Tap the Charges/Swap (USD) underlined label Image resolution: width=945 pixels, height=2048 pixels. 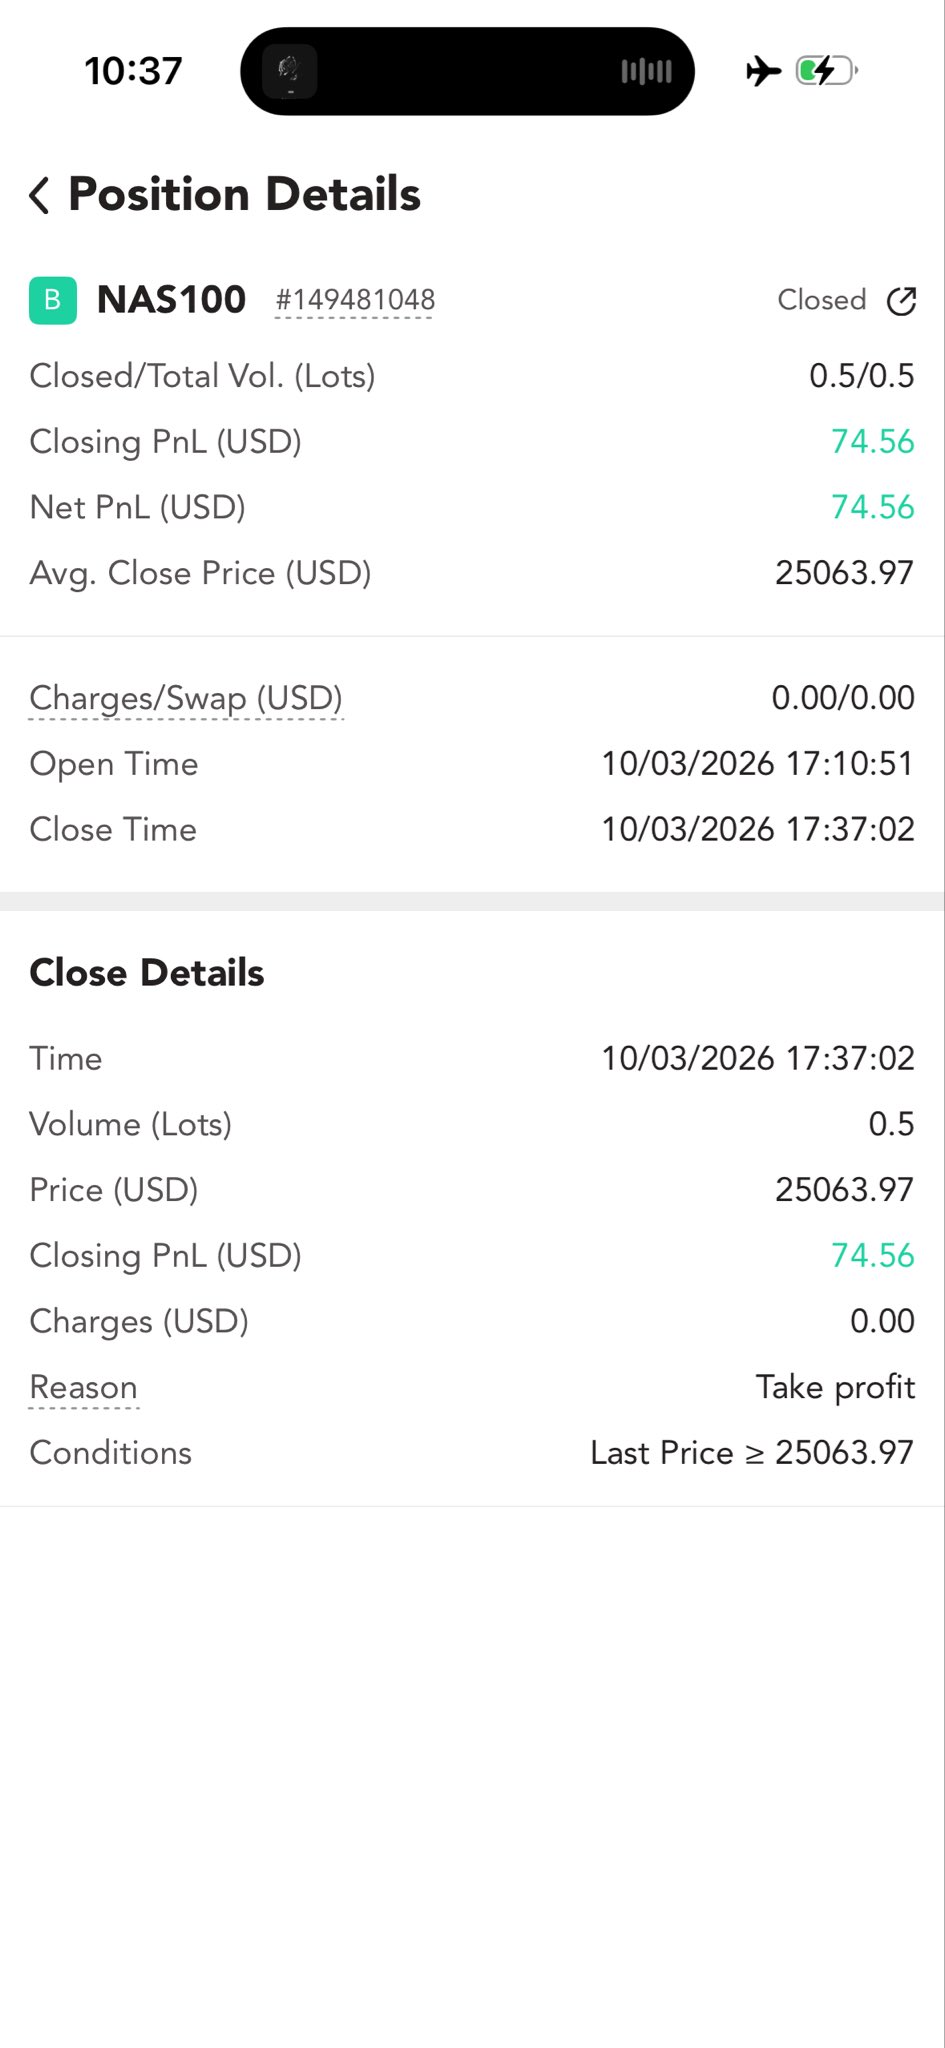186,698
